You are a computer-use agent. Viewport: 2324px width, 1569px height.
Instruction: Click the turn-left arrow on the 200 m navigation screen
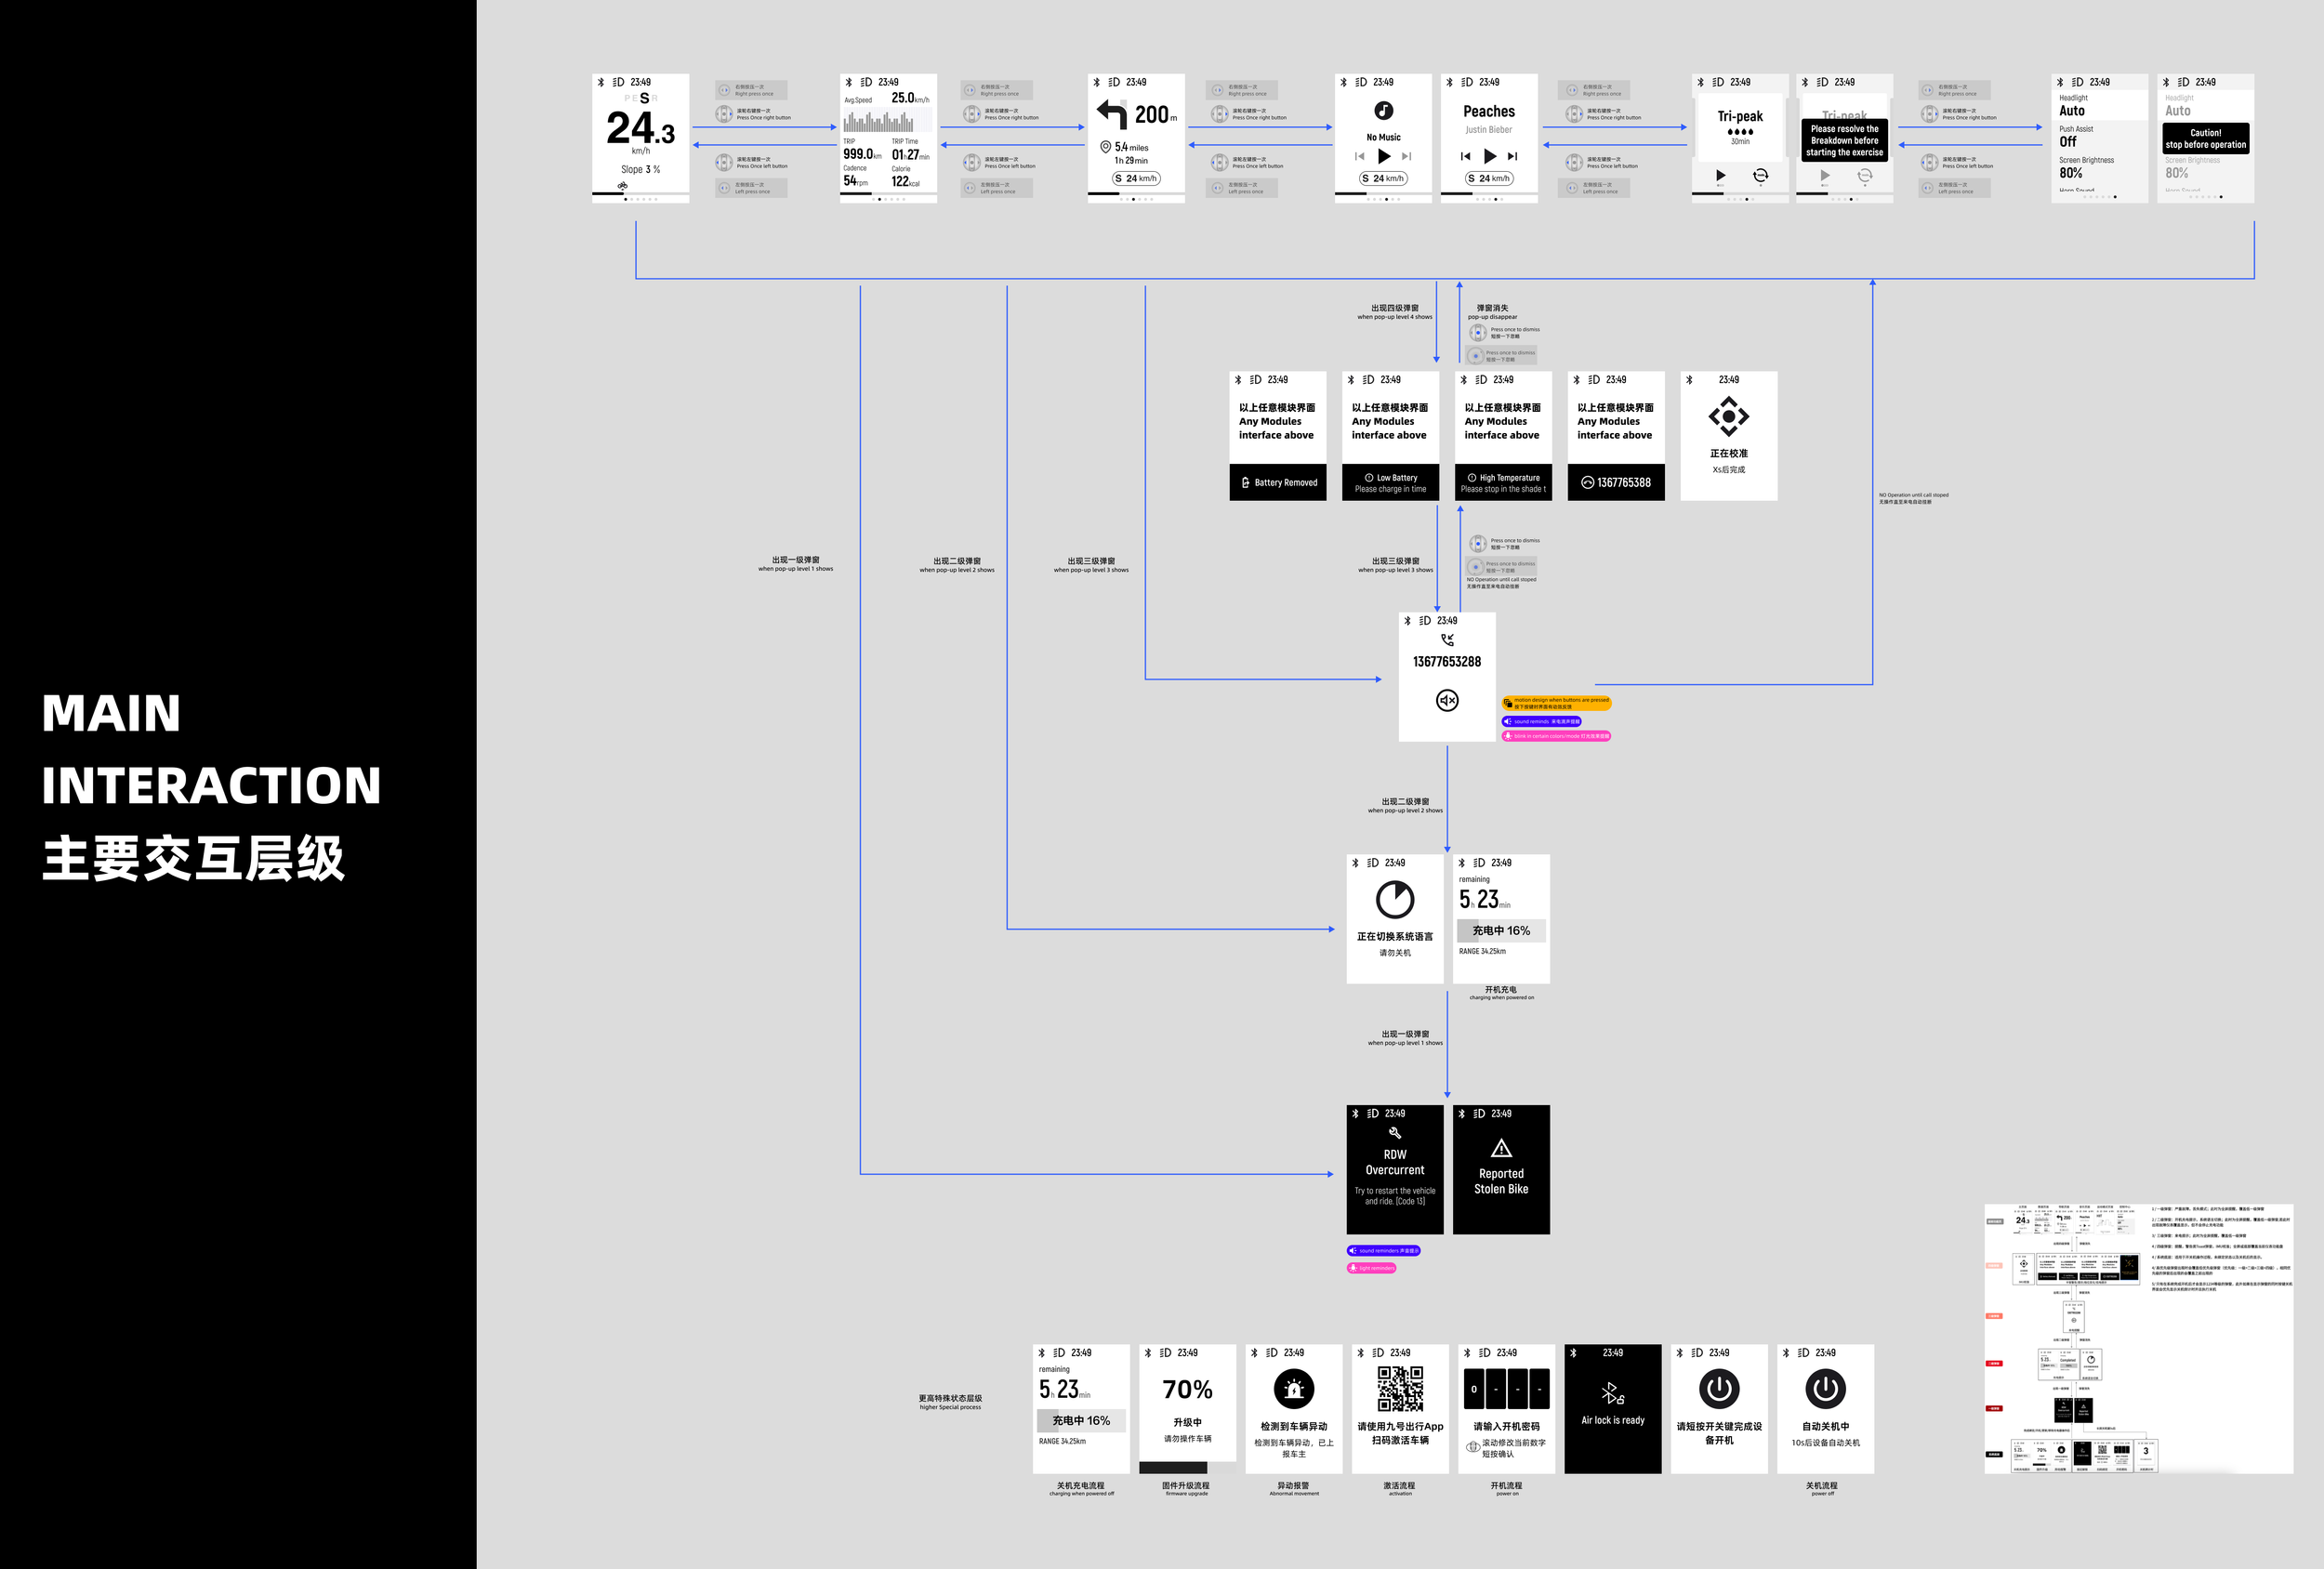click(1111, 113)
